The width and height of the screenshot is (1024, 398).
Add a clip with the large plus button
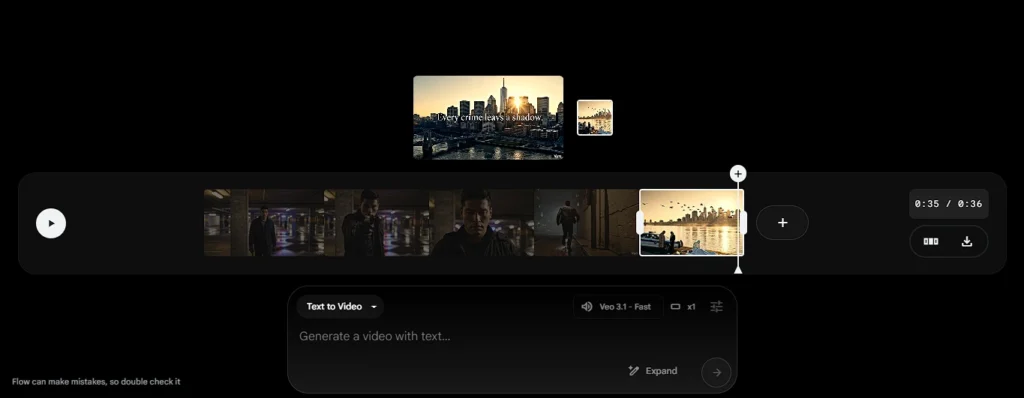point(782,223)
